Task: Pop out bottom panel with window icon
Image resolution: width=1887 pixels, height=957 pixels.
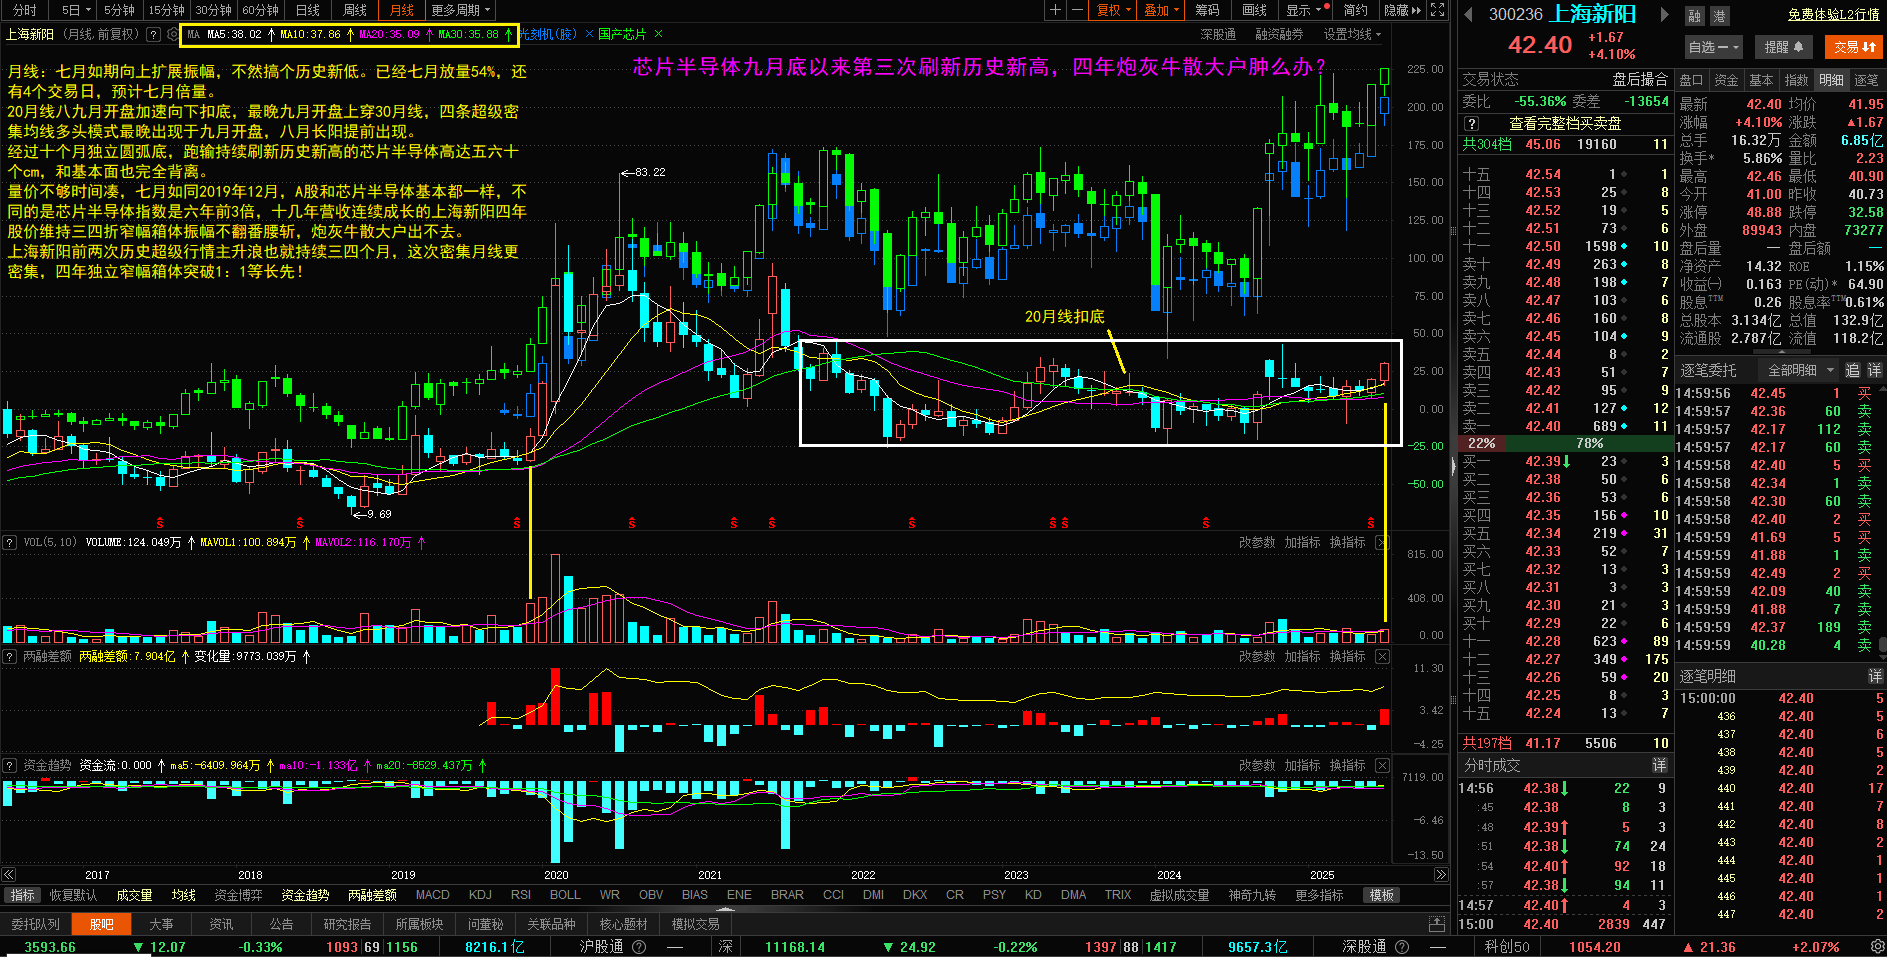Action: click(1437, 924)
